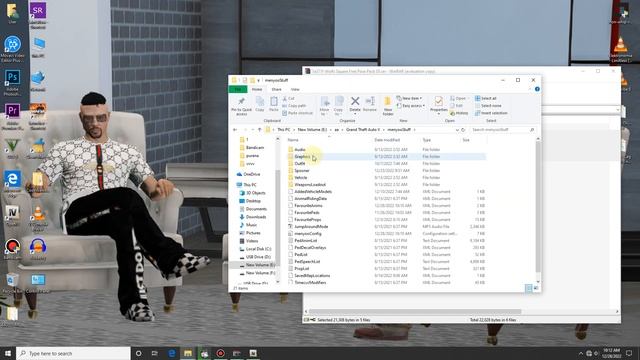640x360 pixels.
Task: Select Local Disk (C:) in the navigation pane
Action: [258, 249]
